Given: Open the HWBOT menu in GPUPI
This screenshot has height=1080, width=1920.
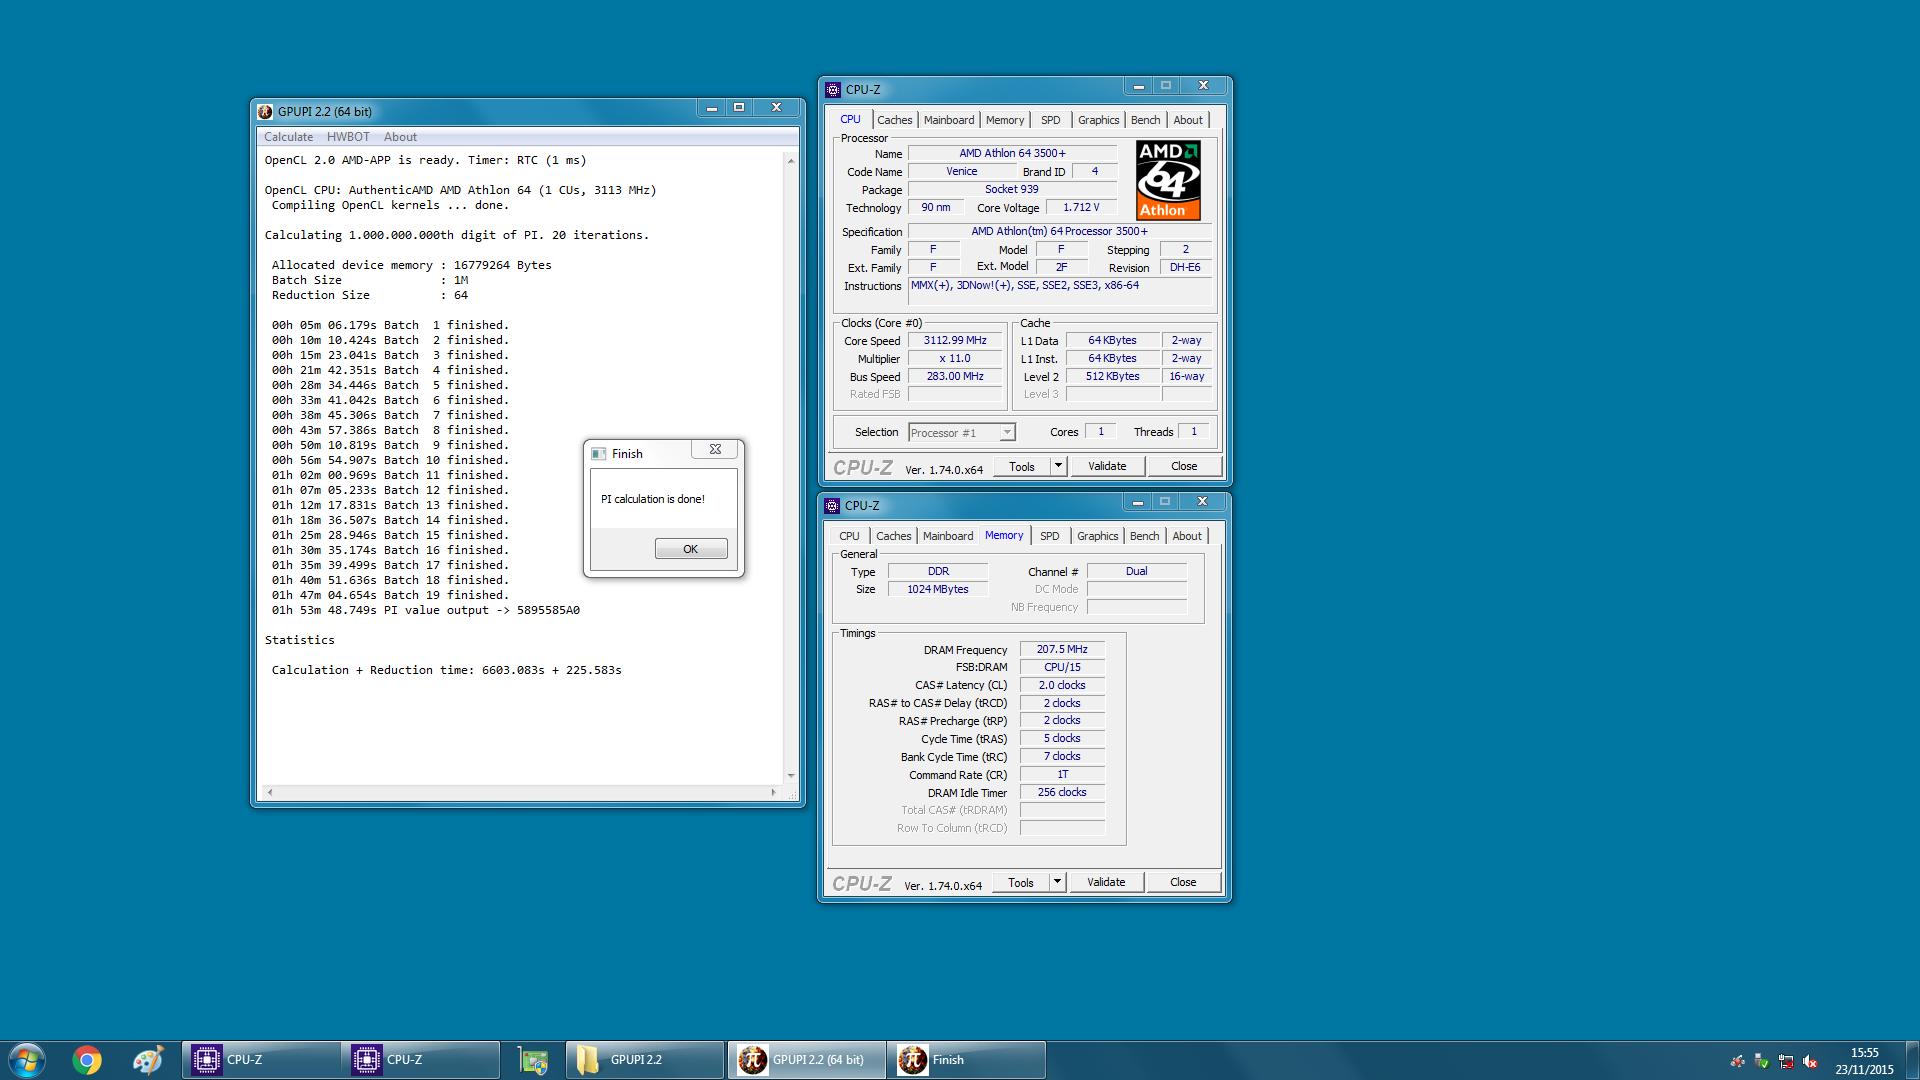Looking at the screenshot, I should click(348, 137).
